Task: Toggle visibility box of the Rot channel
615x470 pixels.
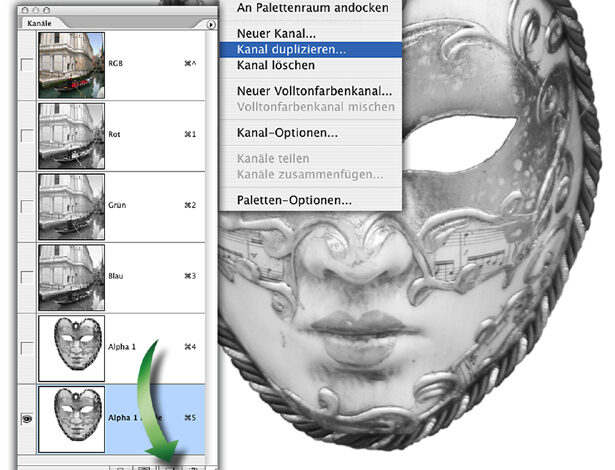Action: click(x=27, y=136)
